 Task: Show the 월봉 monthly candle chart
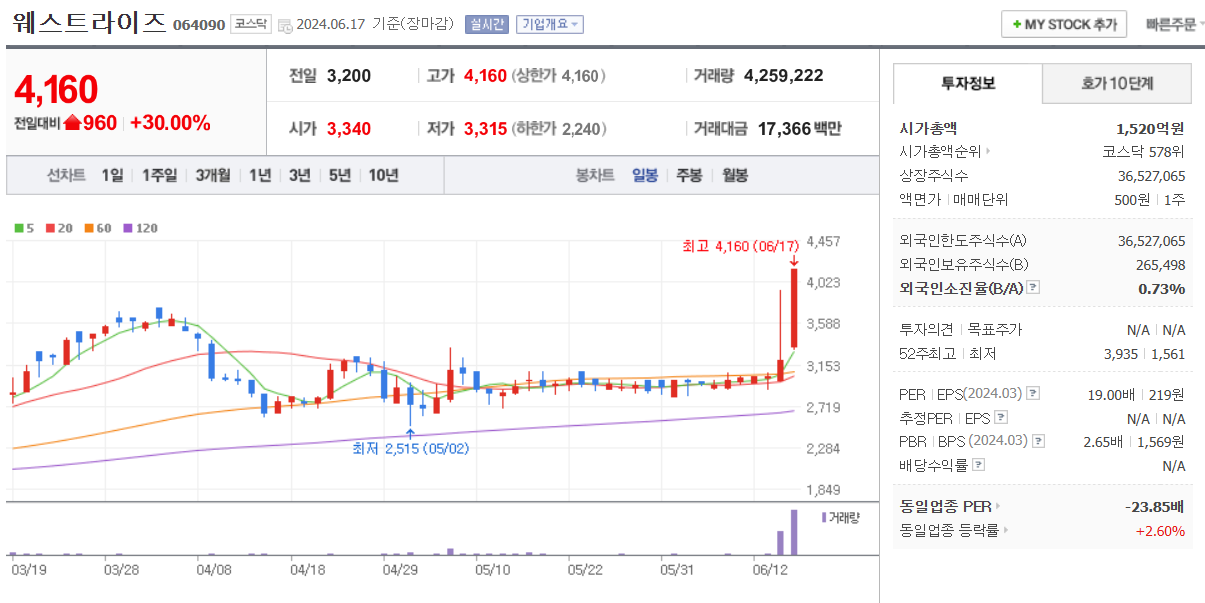(x=735, y=175)
